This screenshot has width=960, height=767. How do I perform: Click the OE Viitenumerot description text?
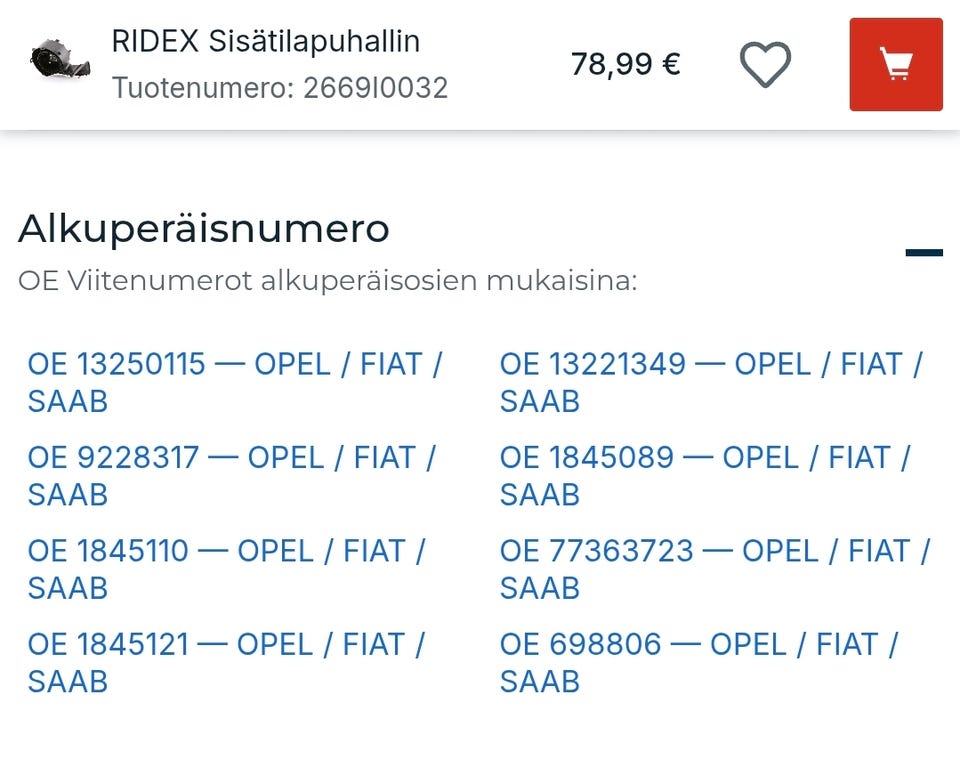[x=327, y=281]
